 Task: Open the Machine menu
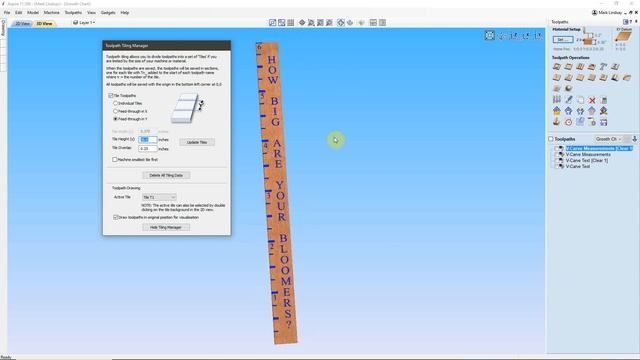pos(52,13)
